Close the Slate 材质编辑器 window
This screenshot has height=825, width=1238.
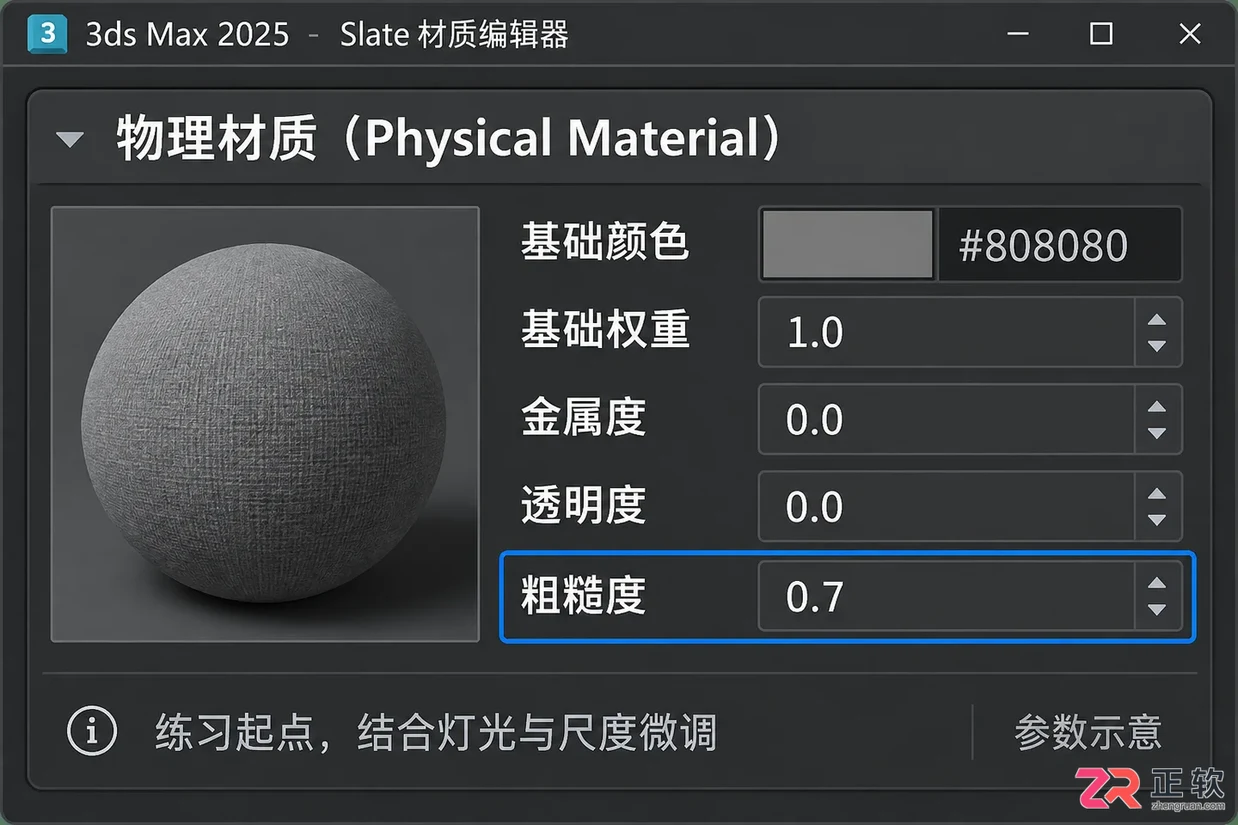[x=1189, y=34]
